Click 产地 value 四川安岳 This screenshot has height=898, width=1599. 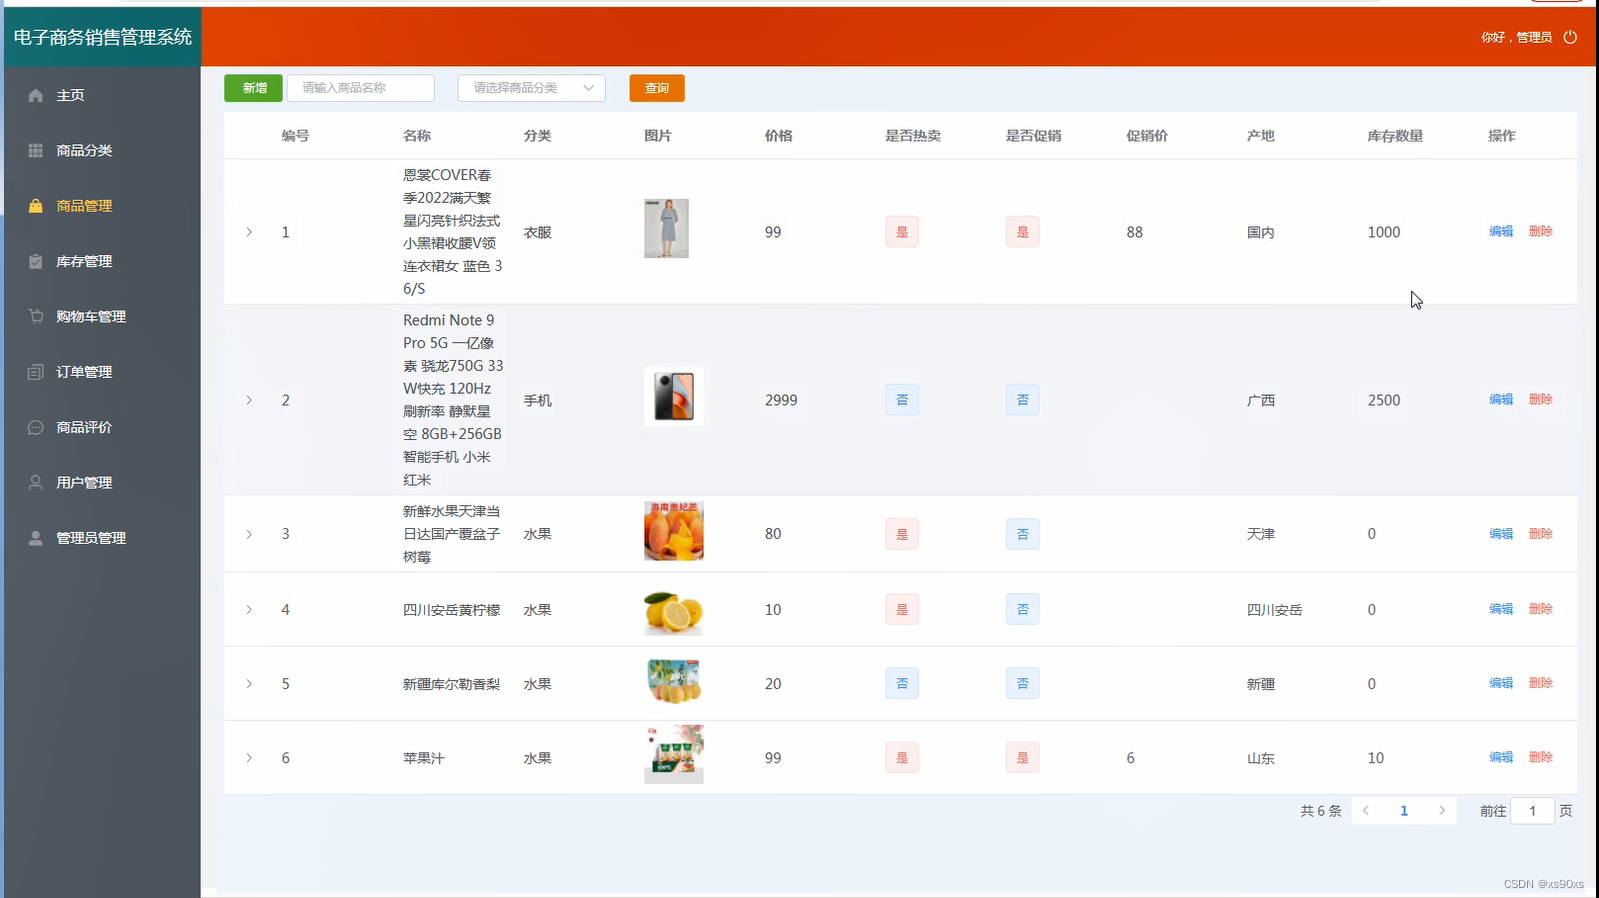pos(1274,610)
